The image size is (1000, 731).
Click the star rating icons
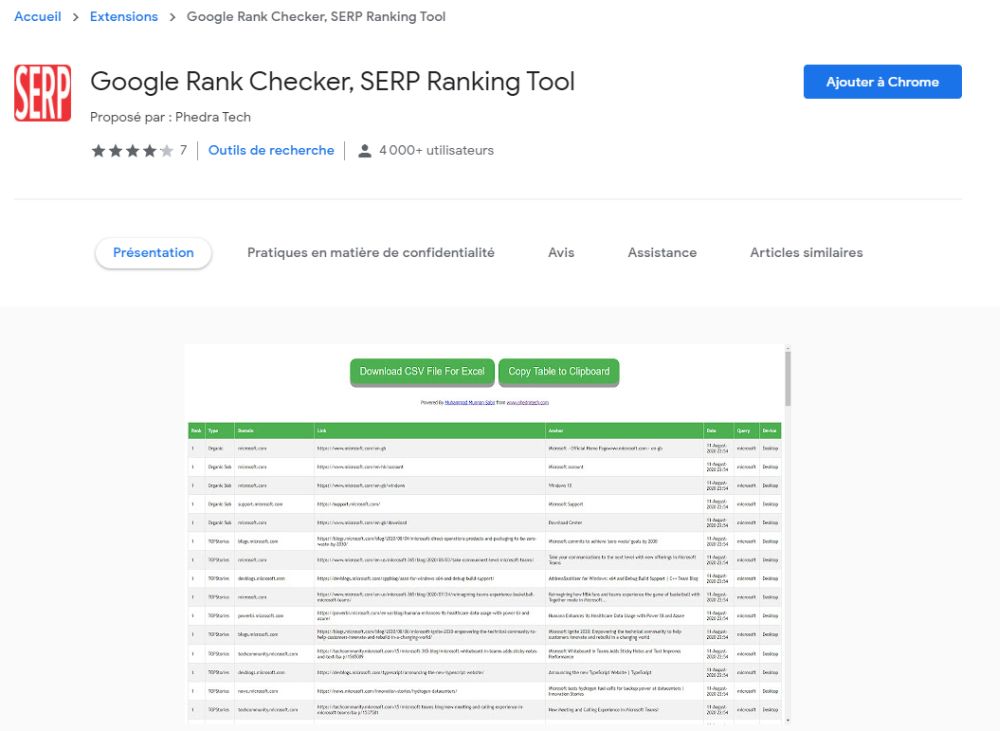pos(133,151)
